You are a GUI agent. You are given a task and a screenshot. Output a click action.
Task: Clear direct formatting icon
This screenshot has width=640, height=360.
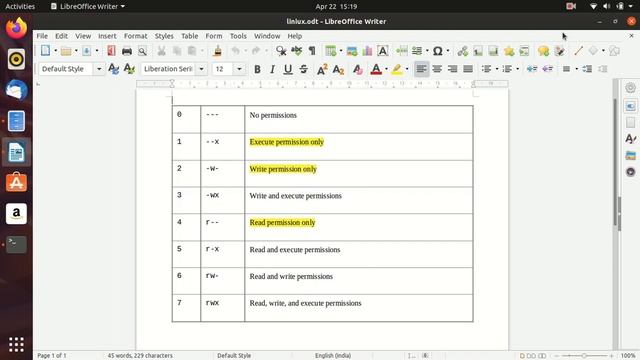[x=358, y=69]
